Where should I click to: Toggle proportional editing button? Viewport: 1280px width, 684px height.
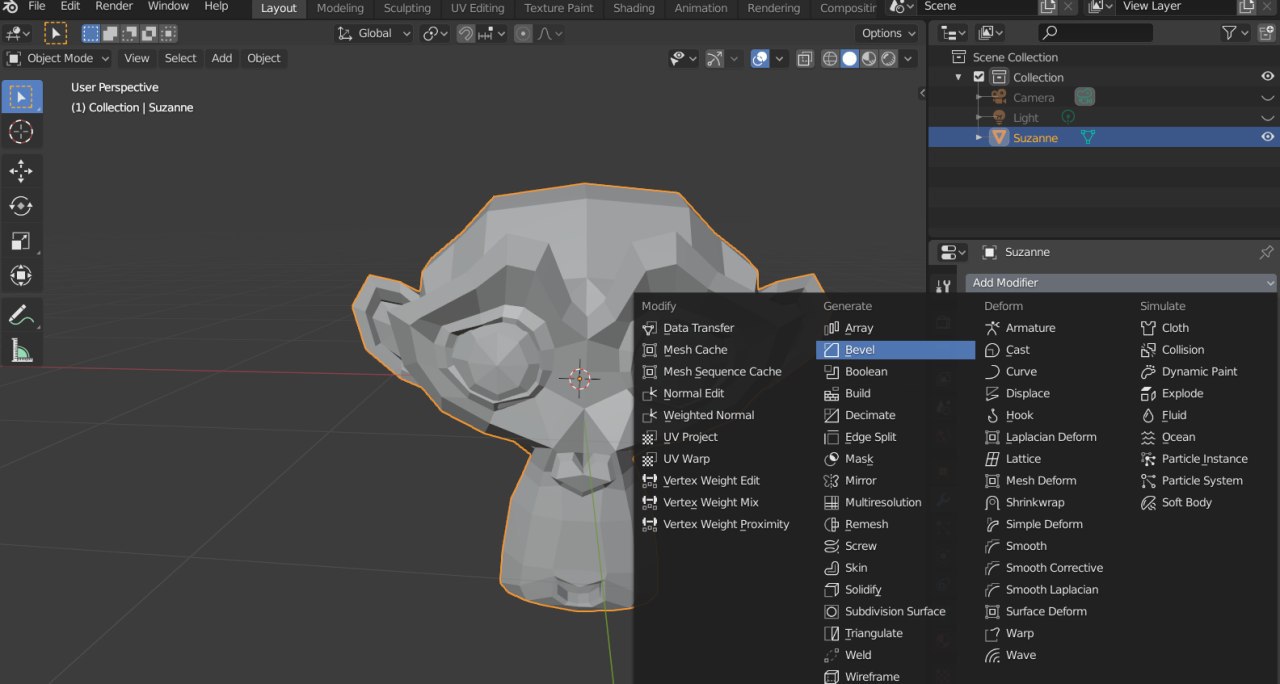523,33
